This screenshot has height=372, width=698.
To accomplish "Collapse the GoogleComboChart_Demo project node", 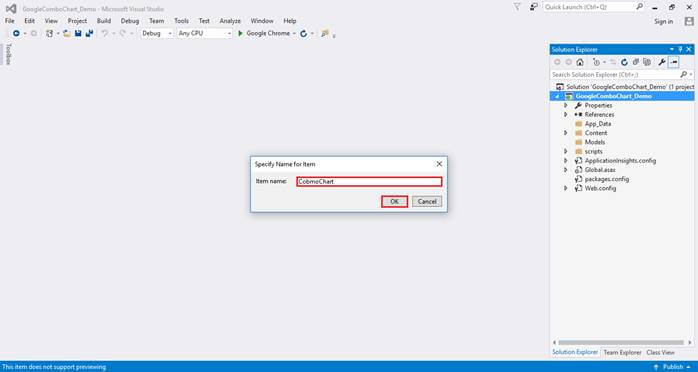I will [x=557, y=97].
